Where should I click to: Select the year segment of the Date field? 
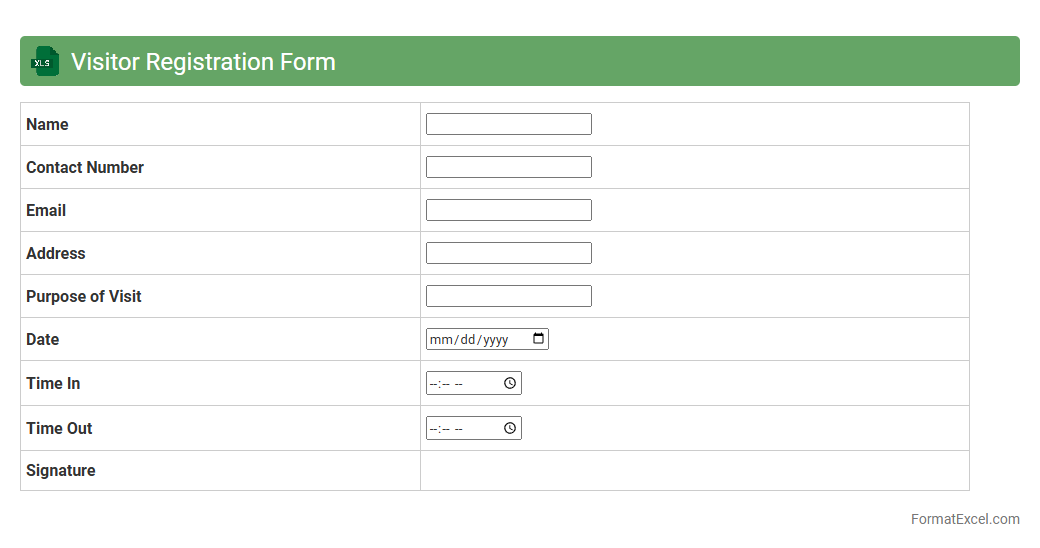pyautogui.click(x=495, y=340)
